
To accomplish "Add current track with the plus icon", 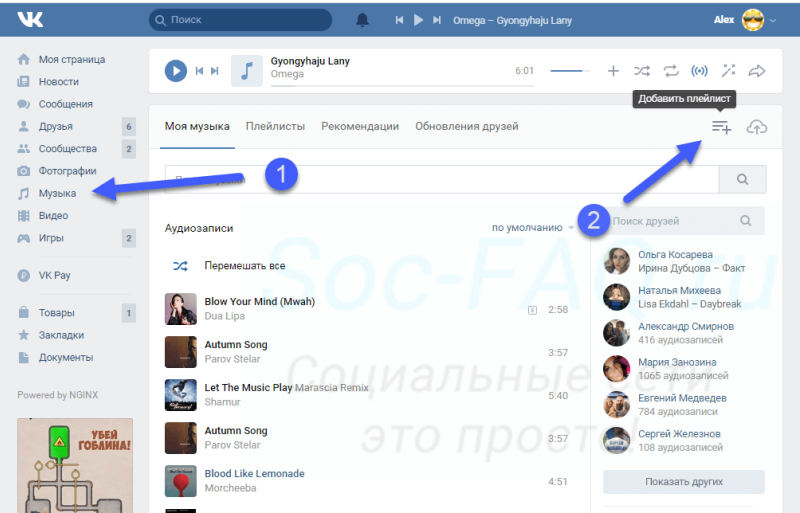I will click(613, 71).
